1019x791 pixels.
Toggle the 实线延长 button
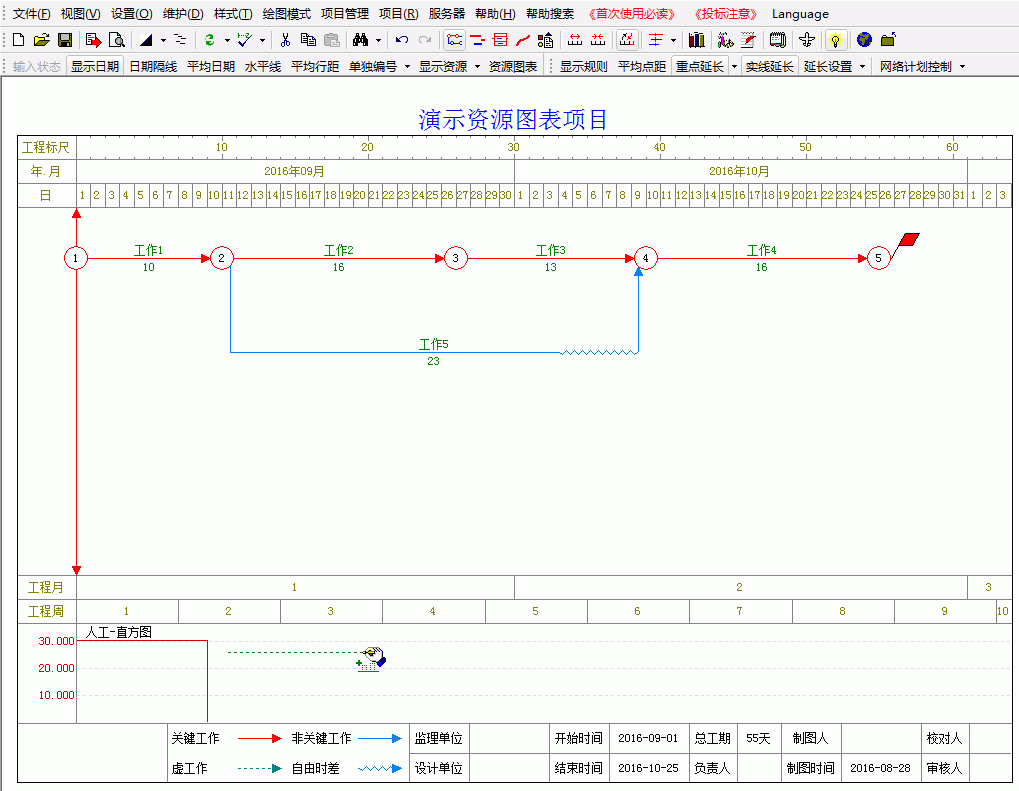coord(769,66)
